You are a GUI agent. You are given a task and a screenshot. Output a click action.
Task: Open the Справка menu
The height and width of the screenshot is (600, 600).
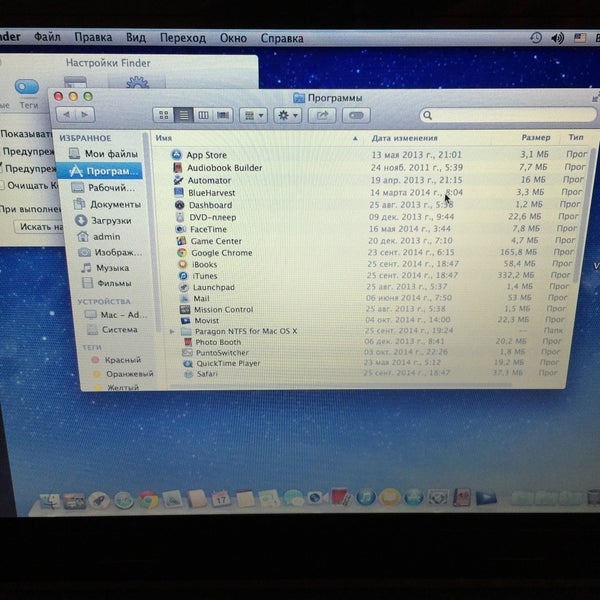(x=282, y=39)
